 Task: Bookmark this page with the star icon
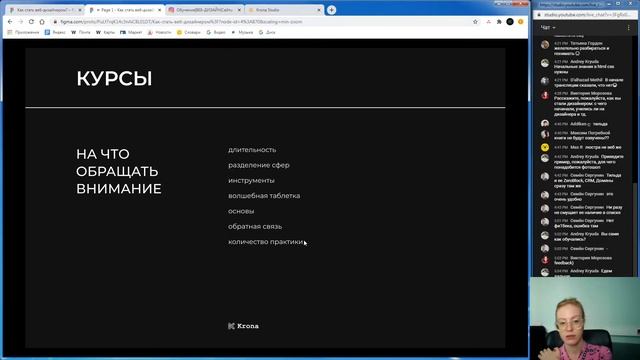[475, 22]
